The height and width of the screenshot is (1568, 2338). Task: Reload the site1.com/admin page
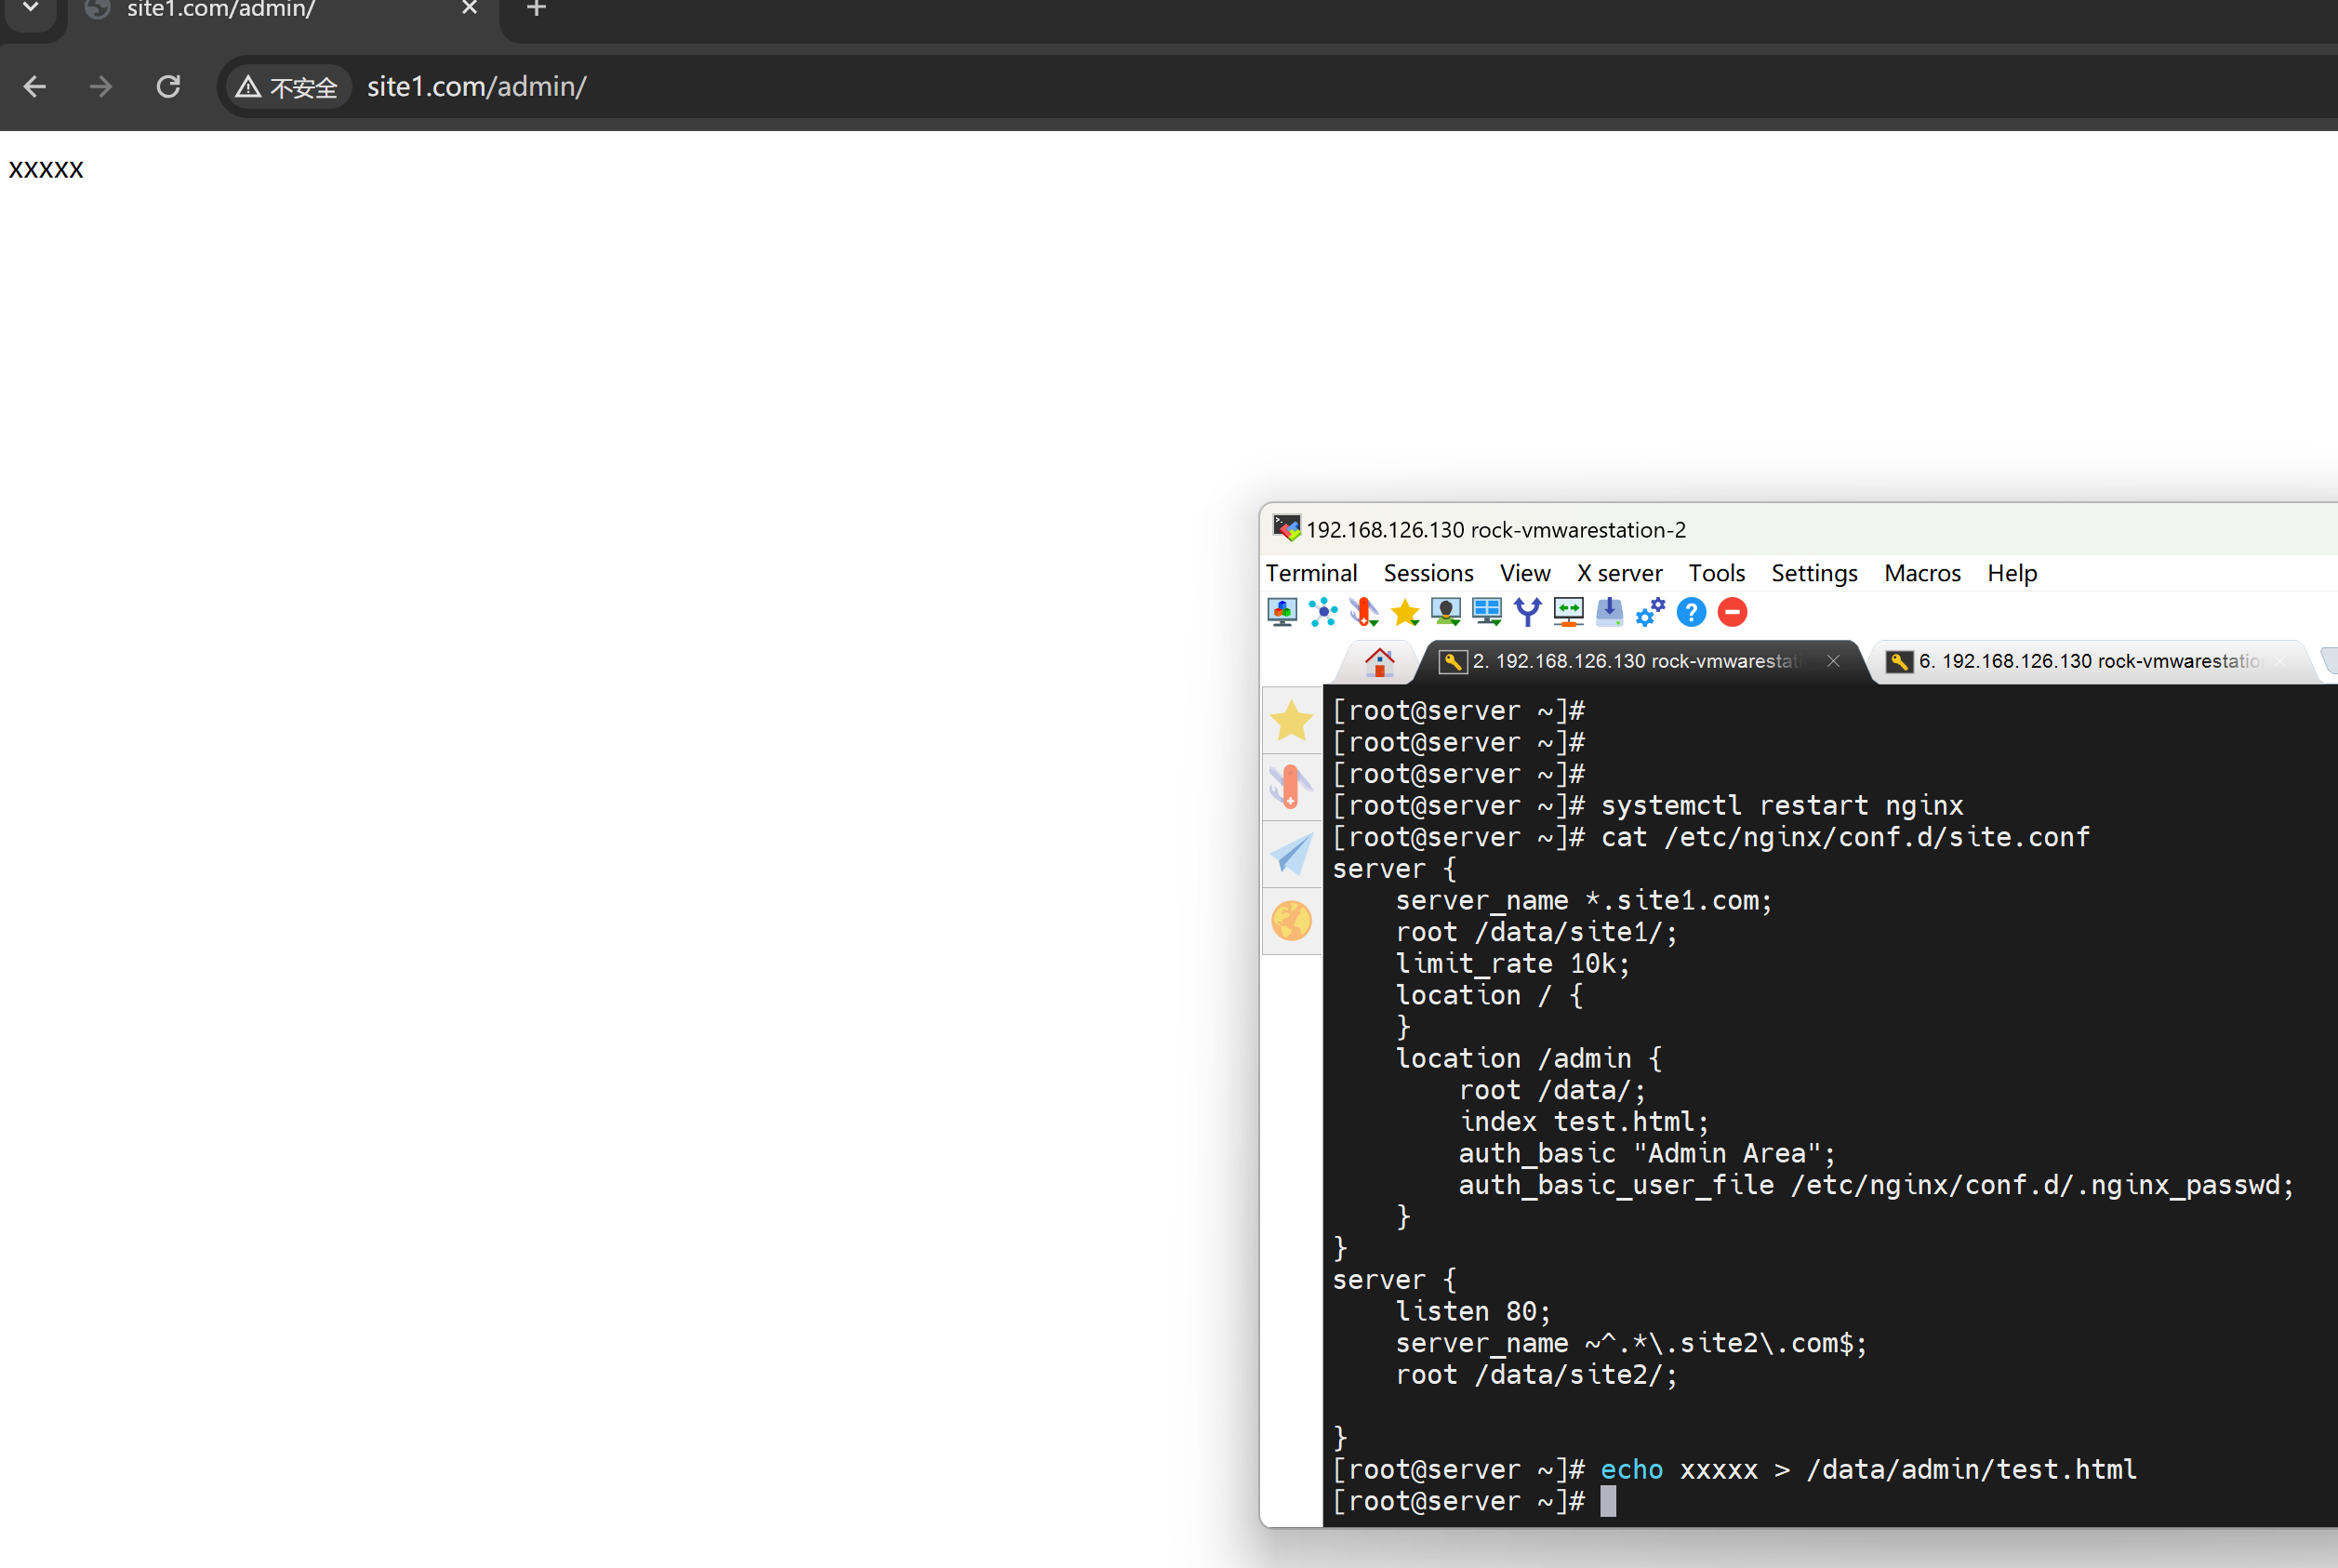point(168,87)
